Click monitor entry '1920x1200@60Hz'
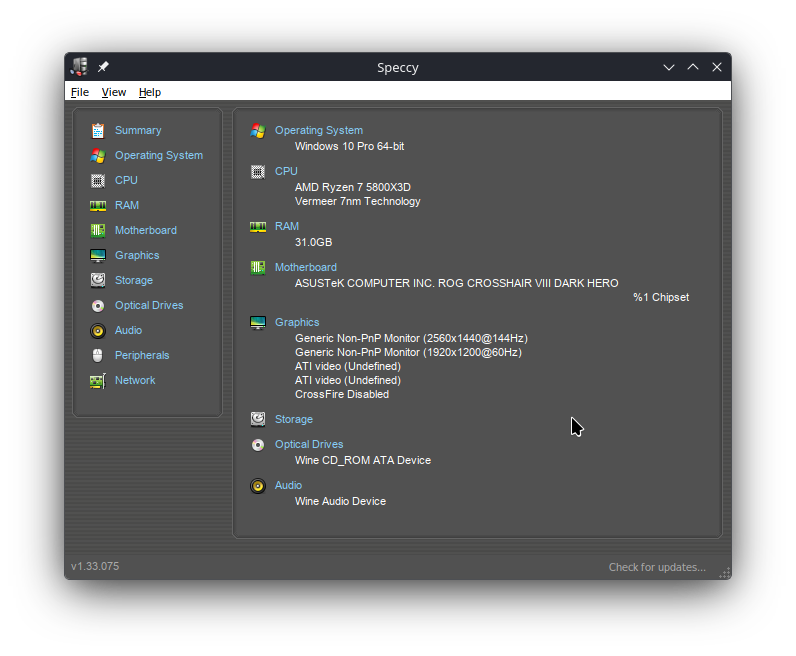 (x=473, y=352)
